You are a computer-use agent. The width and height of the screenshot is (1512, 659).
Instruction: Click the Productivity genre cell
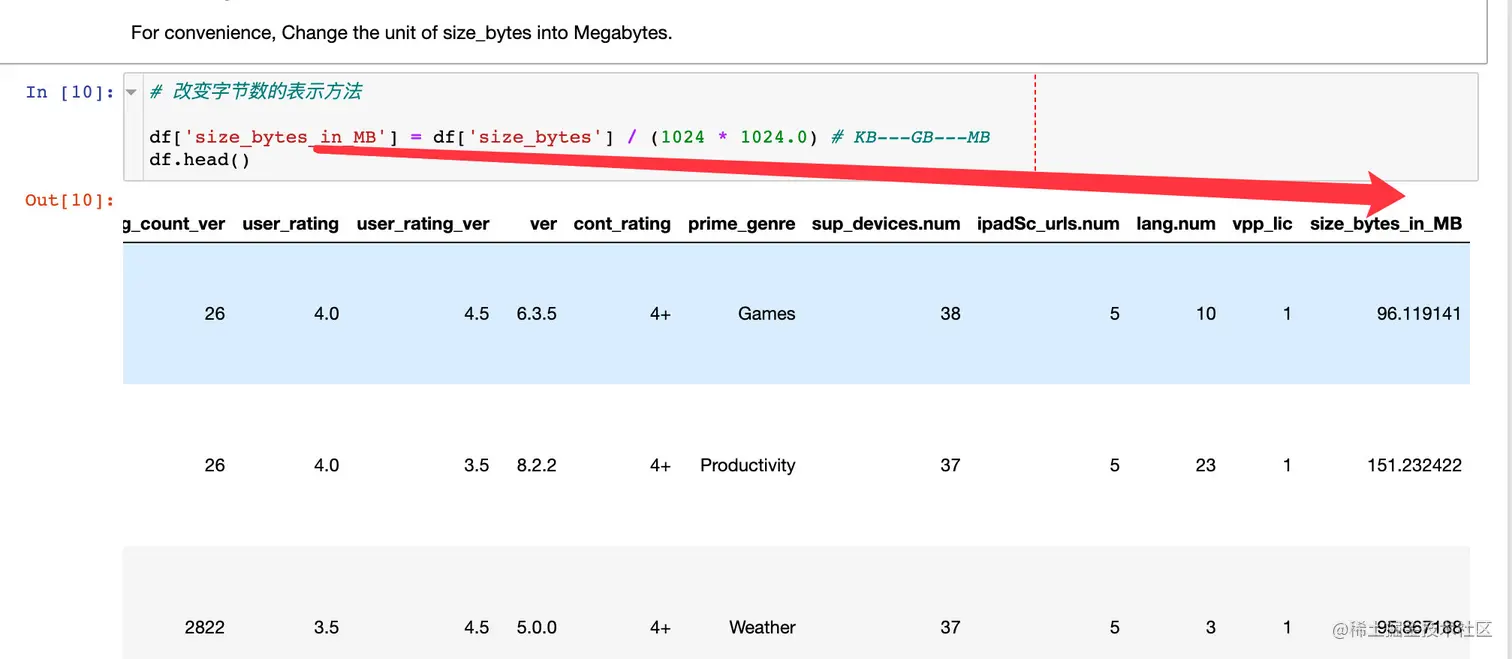coord(748,466)
